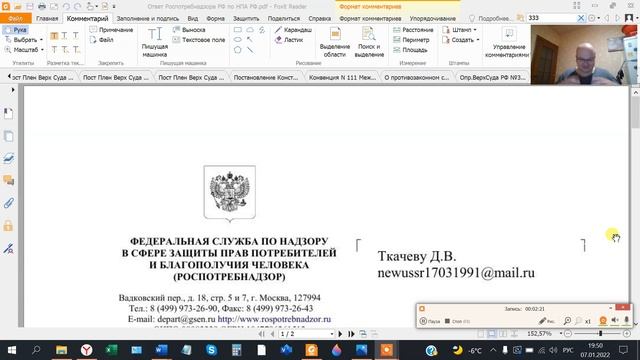Pick the arrow drawing tool
Image resolution: width=640 pixels, height=360 pixels.
(250, 40)
